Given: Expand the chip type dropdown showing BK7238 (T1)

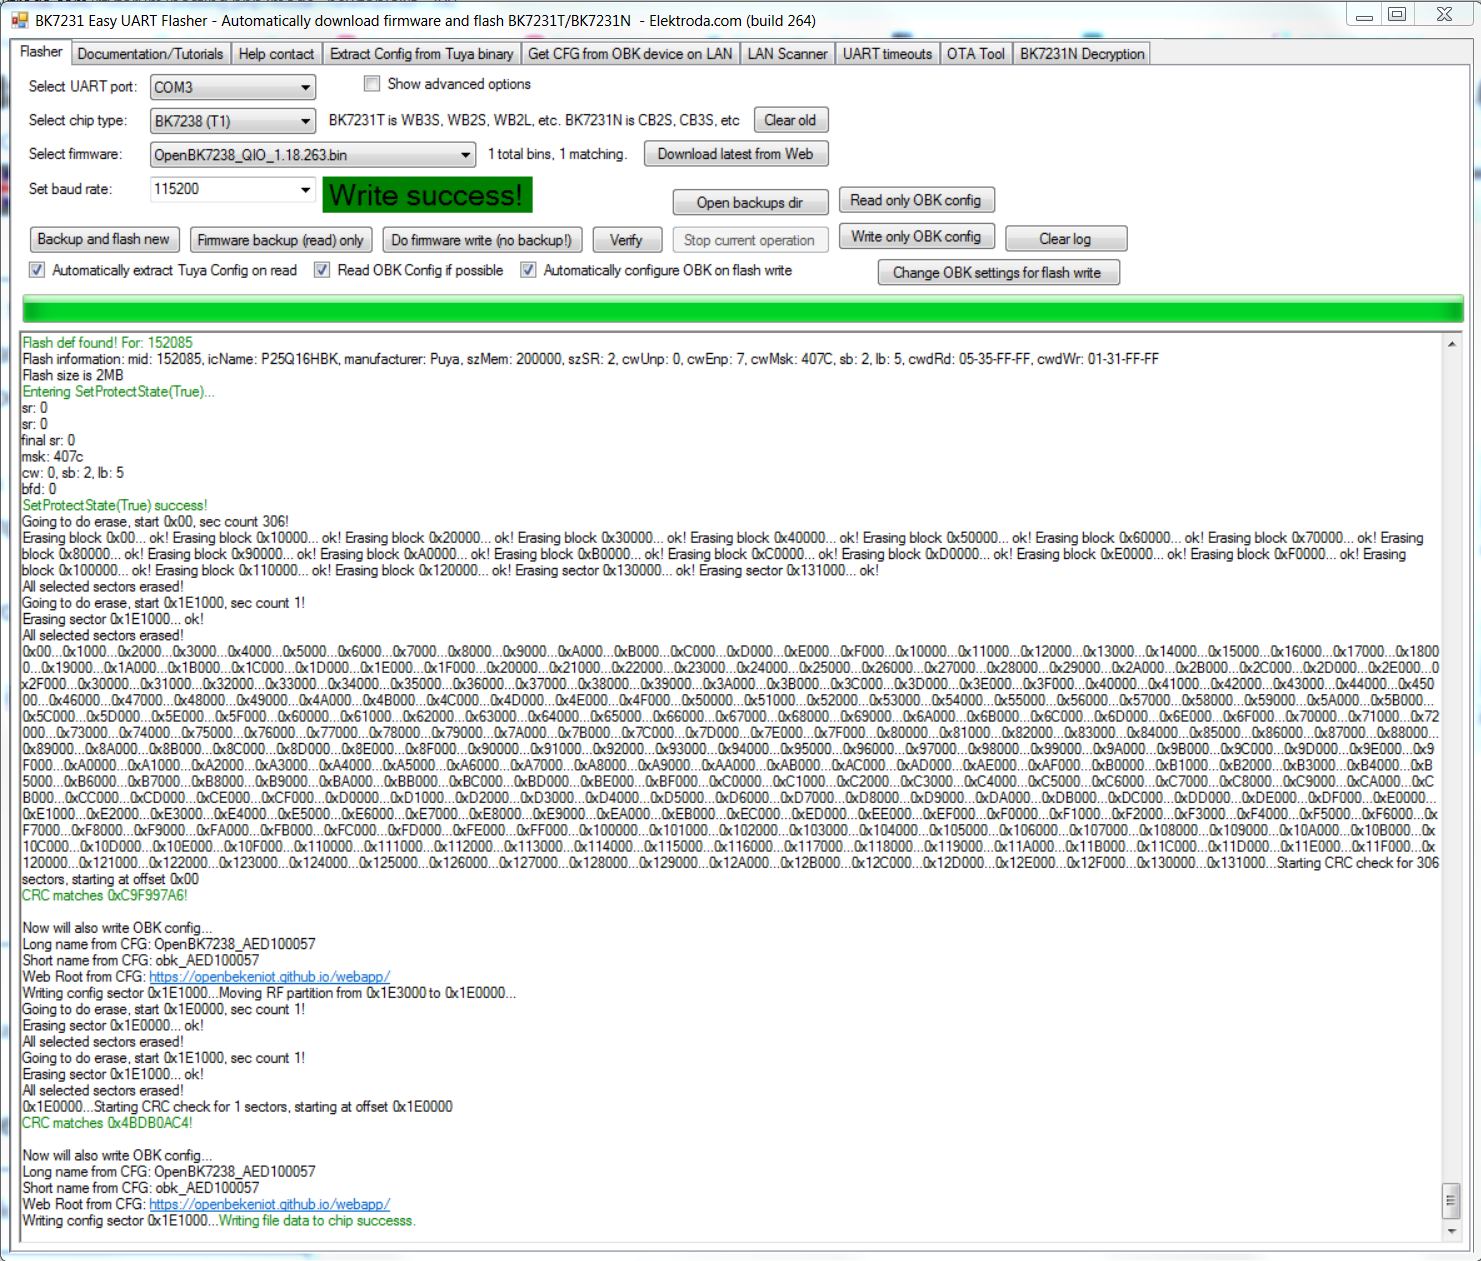Looking at the screenshot, I should [233, 121].
